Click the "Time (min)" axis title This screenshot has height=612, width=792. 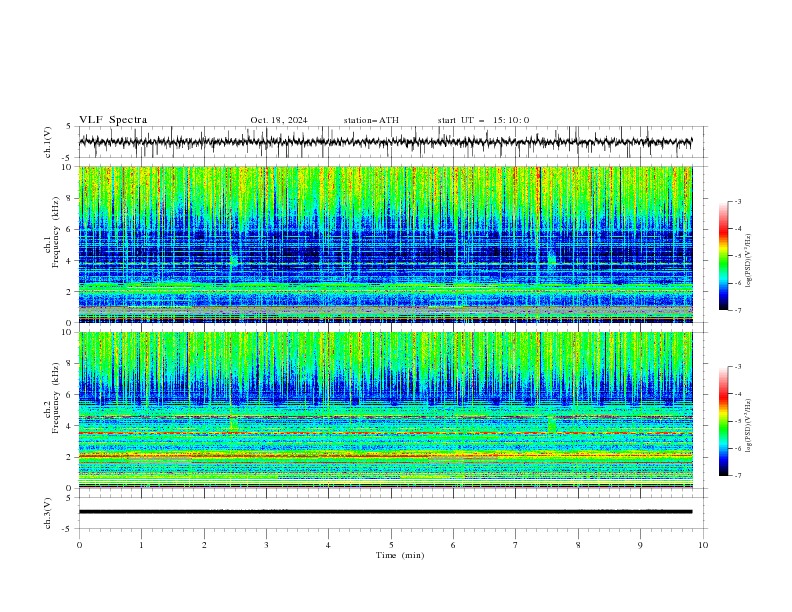(x=400, y=555)
